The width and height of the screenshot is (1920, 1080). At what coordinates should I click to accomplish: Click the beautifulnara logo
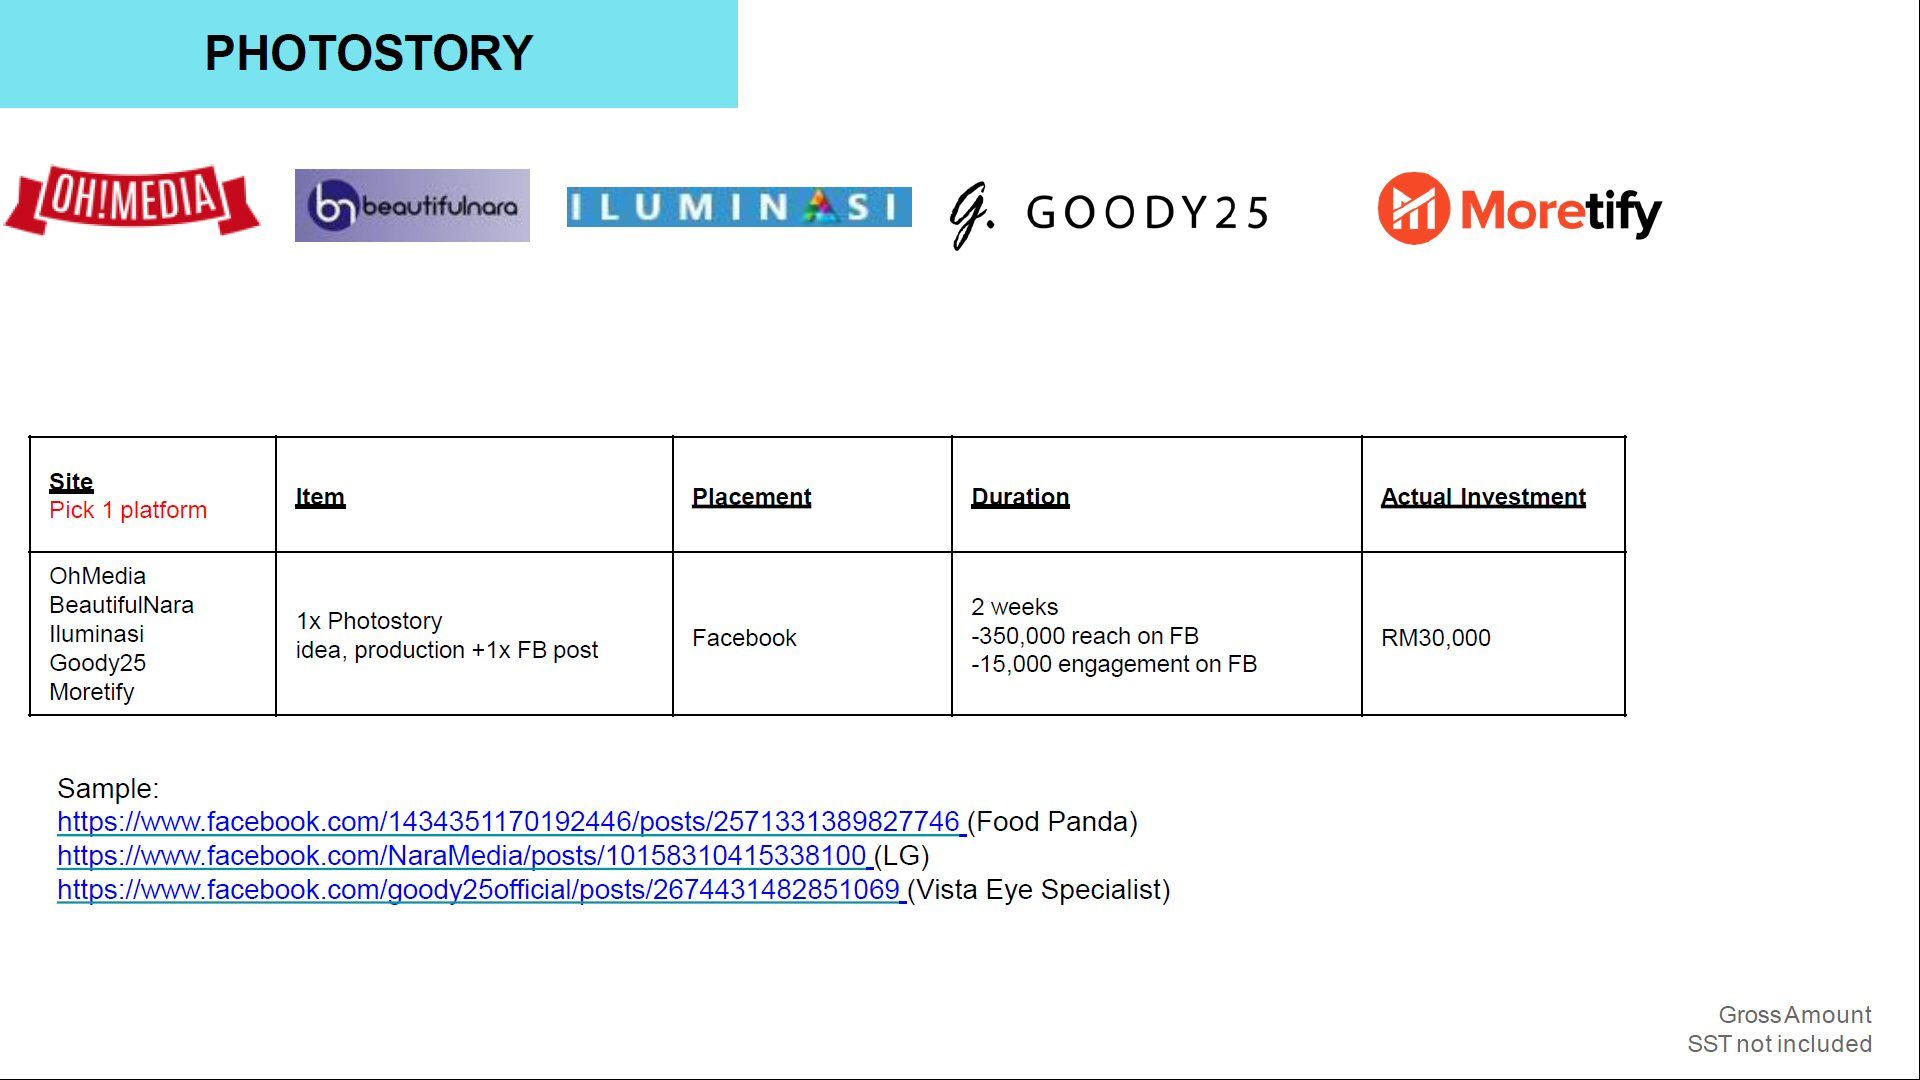[412, 205]
